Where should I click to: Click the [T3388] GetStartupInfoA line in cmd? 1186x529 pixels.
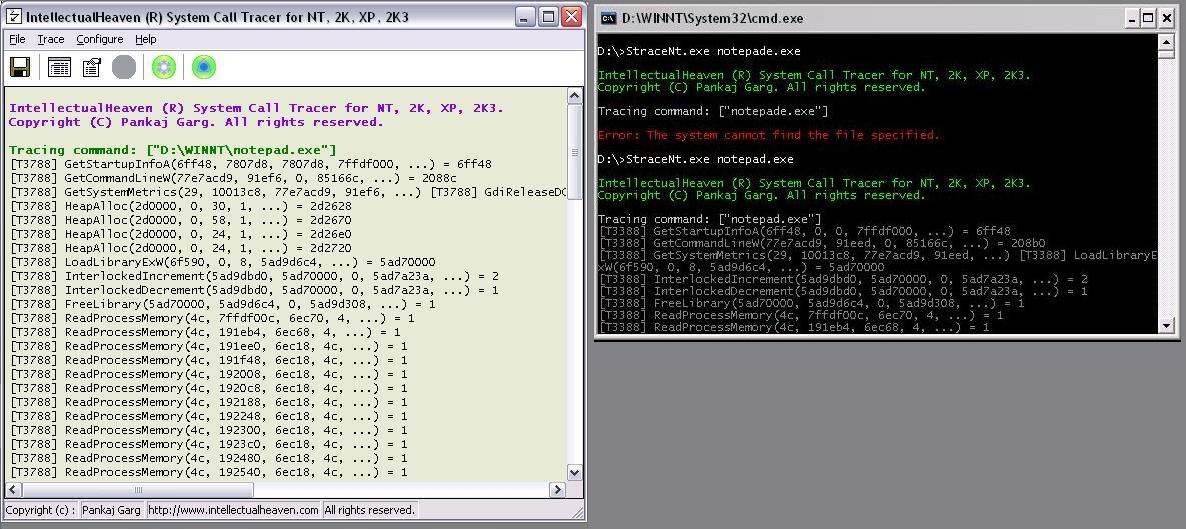coord(804,231)
